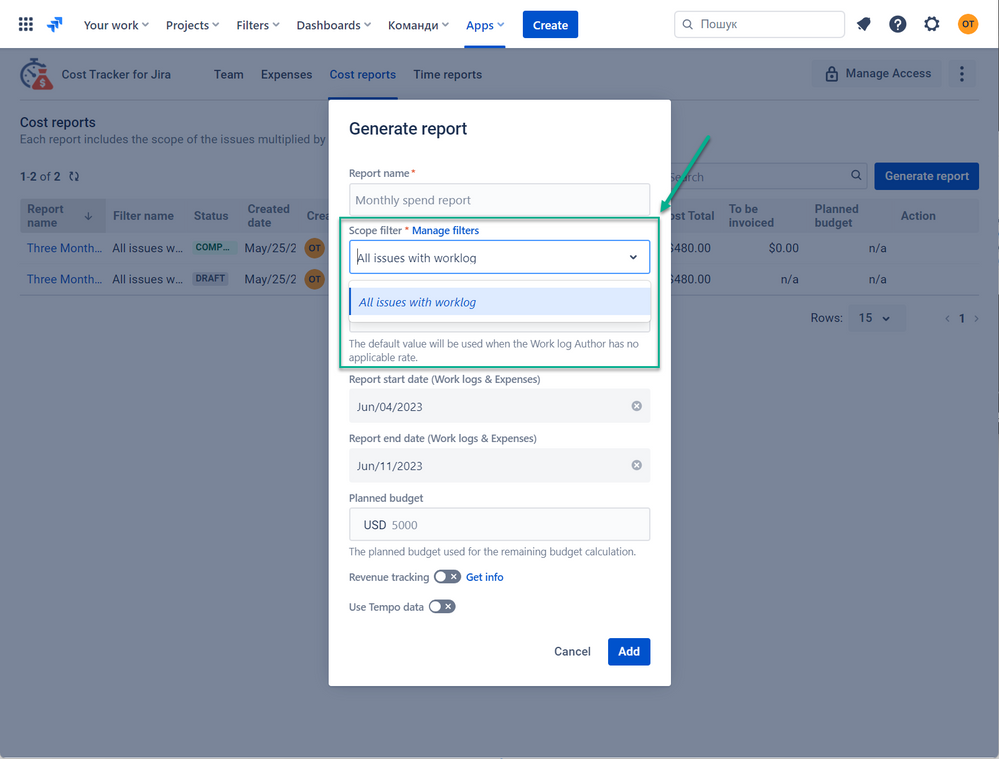Switch to the Time reports tab
The image size is (999, 759).
447,75
